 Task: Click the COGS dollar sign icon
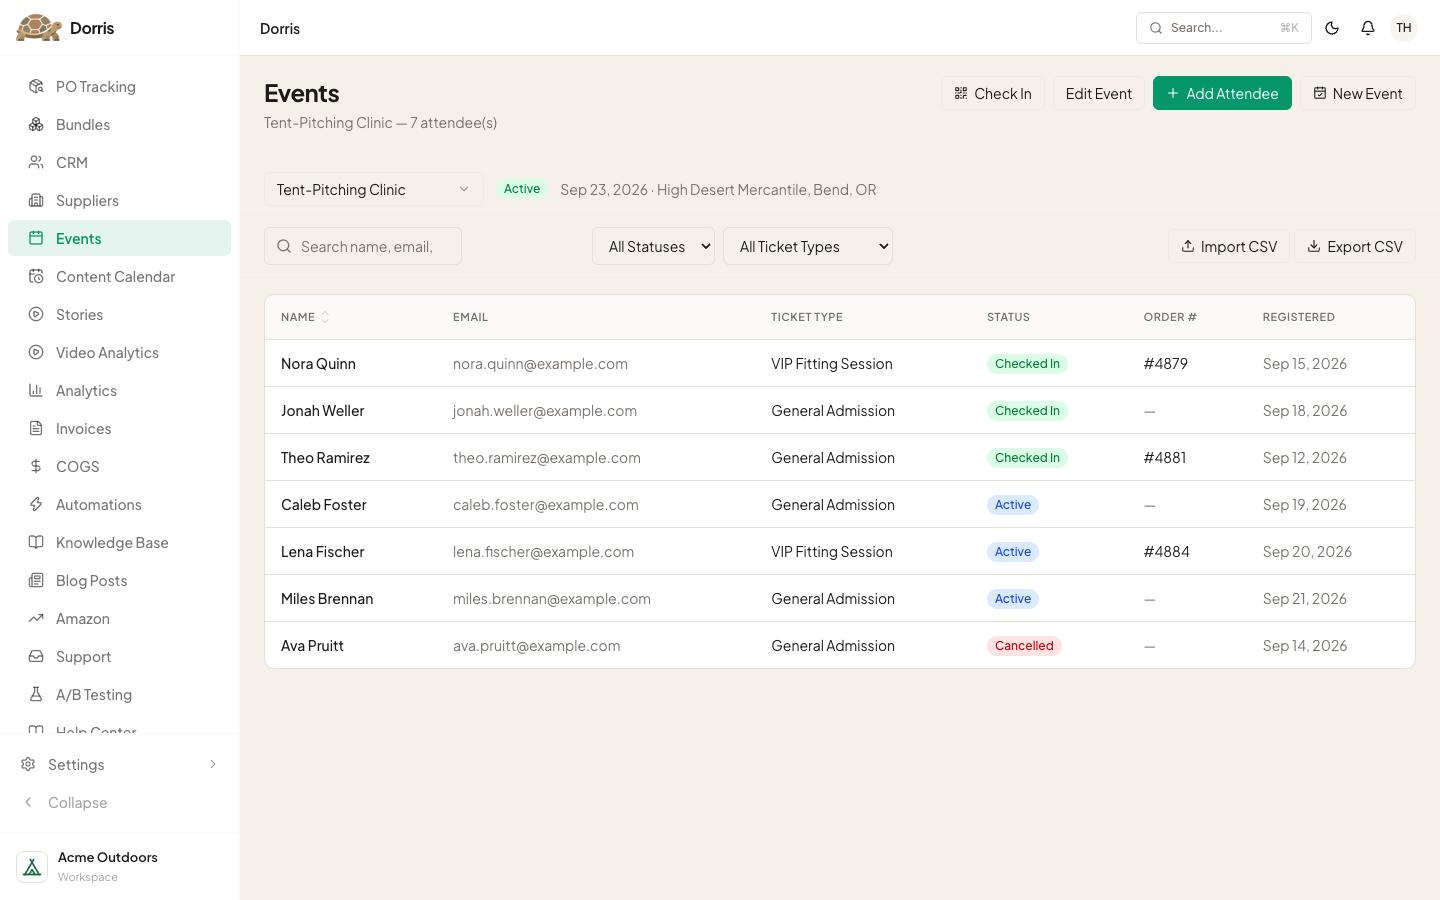click(36, 466)
